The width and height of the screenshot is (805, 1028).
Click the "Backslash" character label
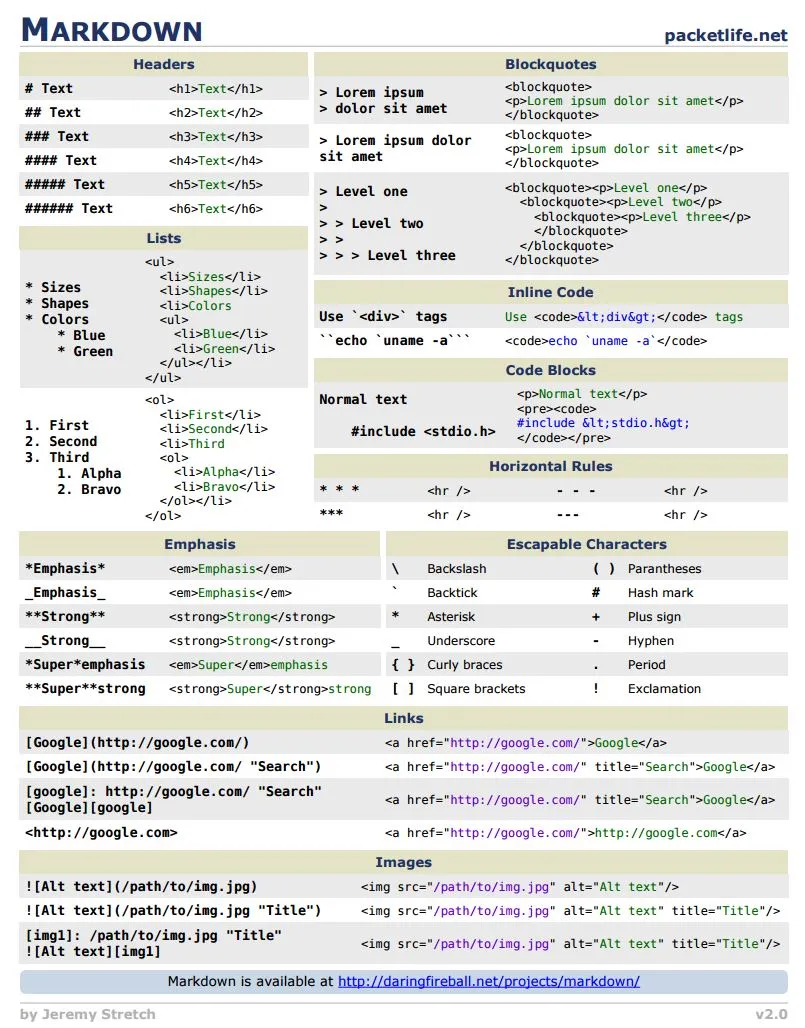(x=457, y=569)
